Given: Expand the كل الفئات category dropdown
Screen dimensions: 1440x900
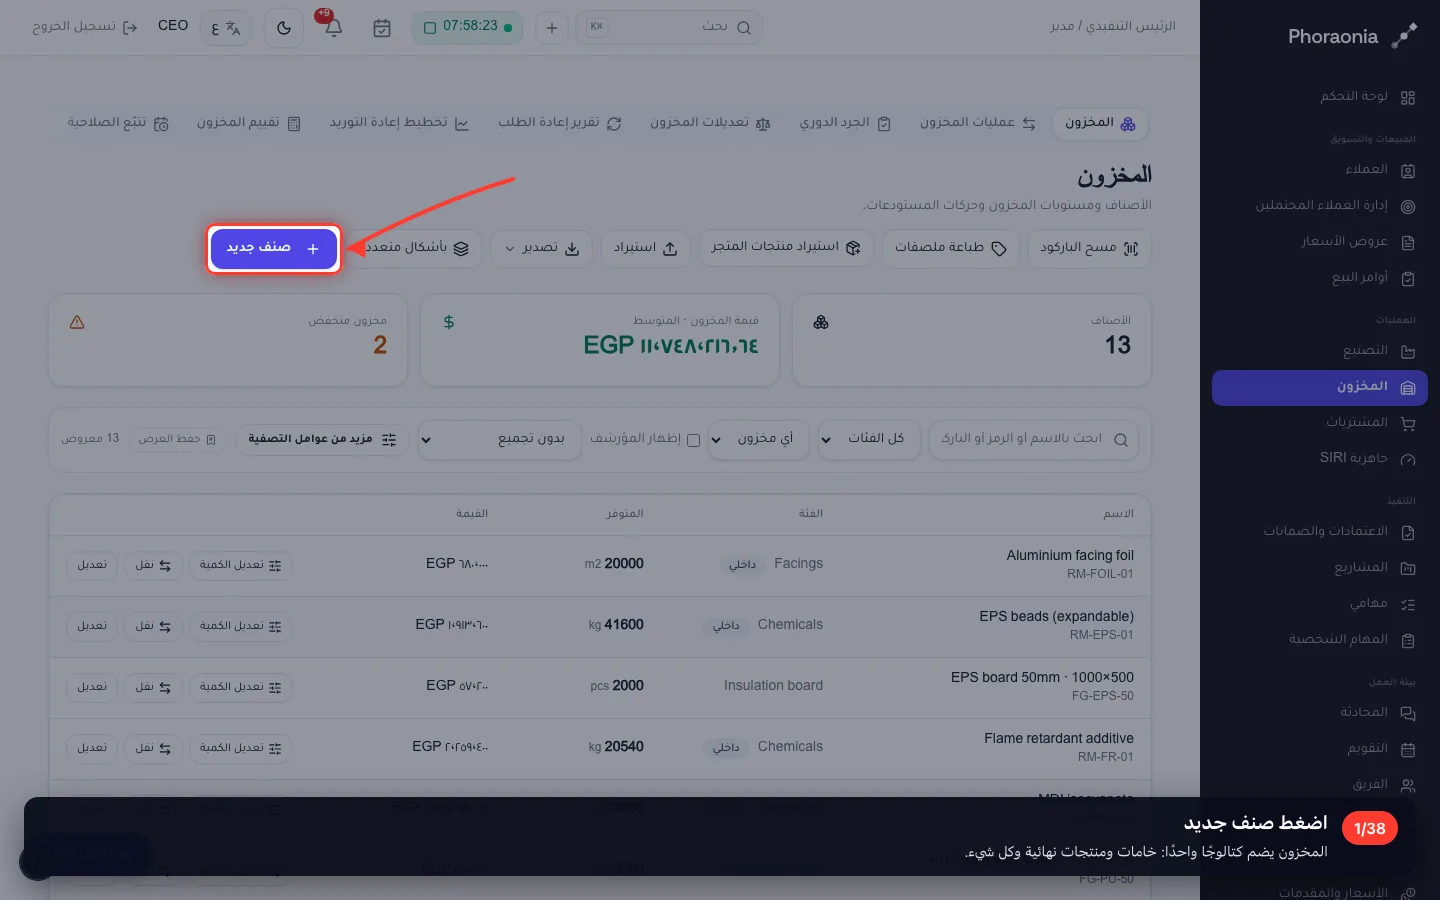Looking at the screenshot, I should tap(868, 439).
